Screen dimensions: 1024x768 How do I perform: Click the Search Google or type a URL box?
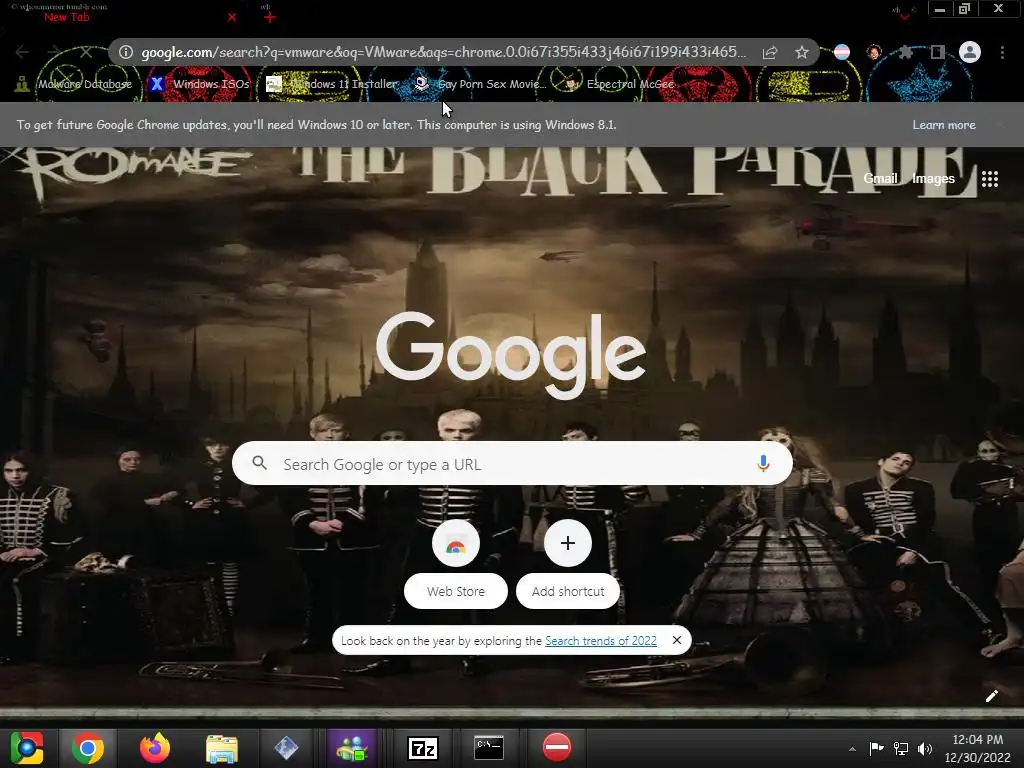pyautogui.click(x=512, y=464)
